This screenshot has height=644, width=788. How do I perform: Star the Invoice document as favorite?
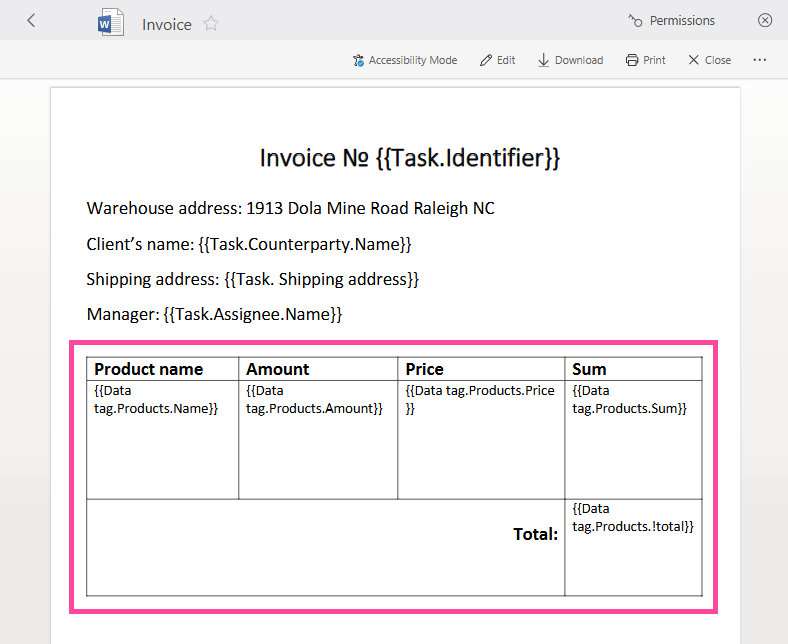211,24
